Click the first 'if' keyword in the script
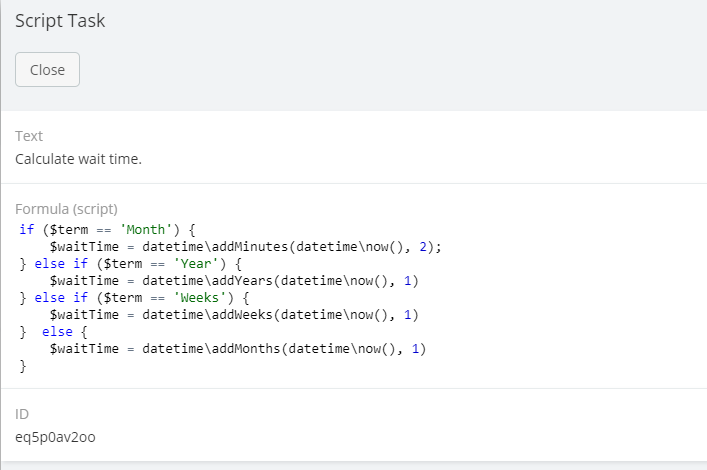 coord(27,229)
